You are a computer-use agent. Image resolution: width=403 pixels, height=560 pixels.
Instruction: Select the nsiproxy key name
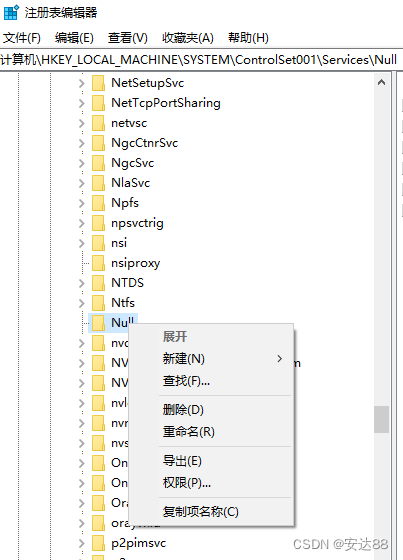(135, 264)
